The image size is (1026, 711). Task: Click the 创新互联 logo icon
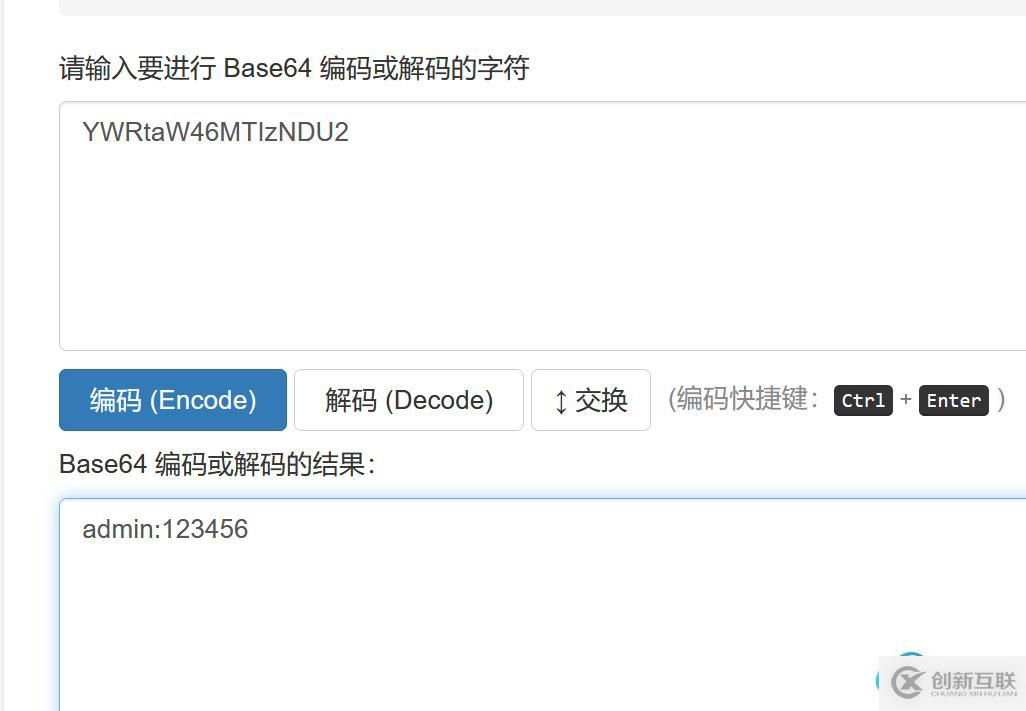click(908, 683)
